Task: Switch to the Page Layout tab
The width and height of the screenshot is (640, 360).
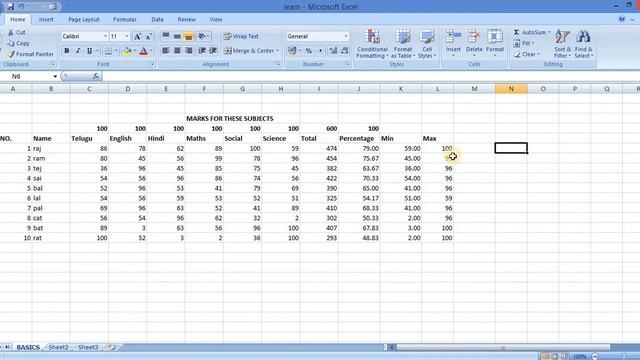Action: [x=84, y=20]
